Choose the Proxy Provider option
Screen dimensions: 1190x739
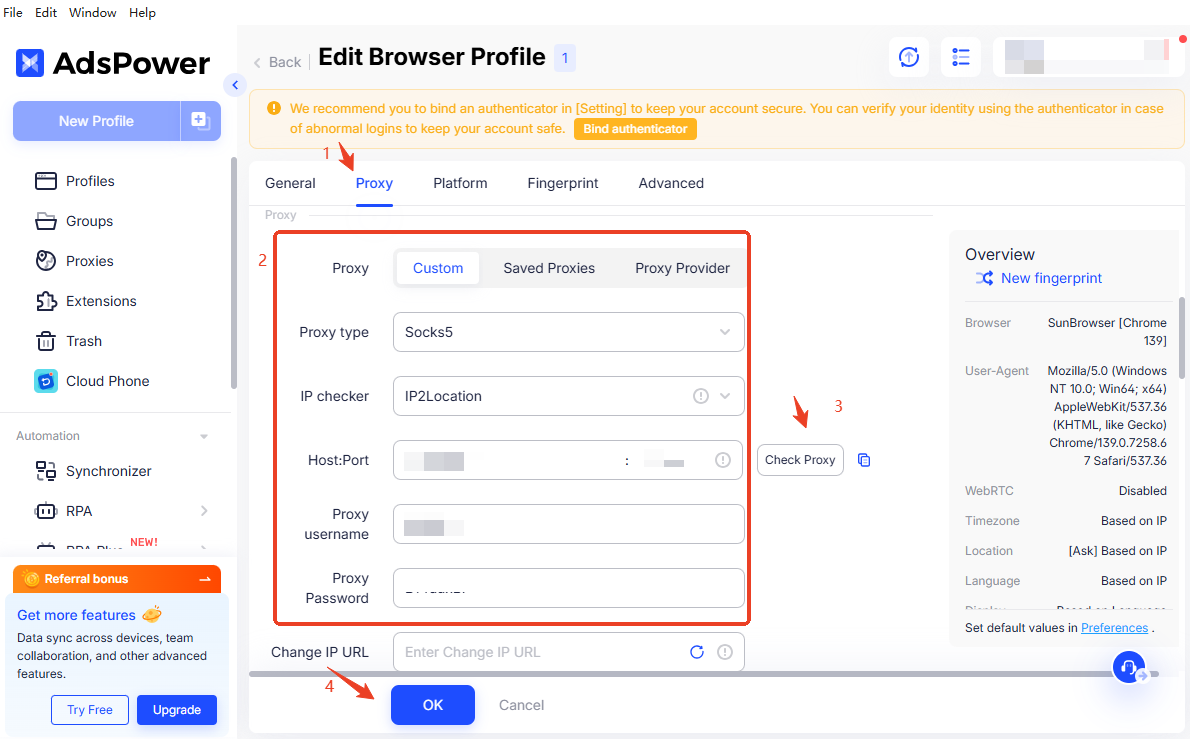point(682,268)
